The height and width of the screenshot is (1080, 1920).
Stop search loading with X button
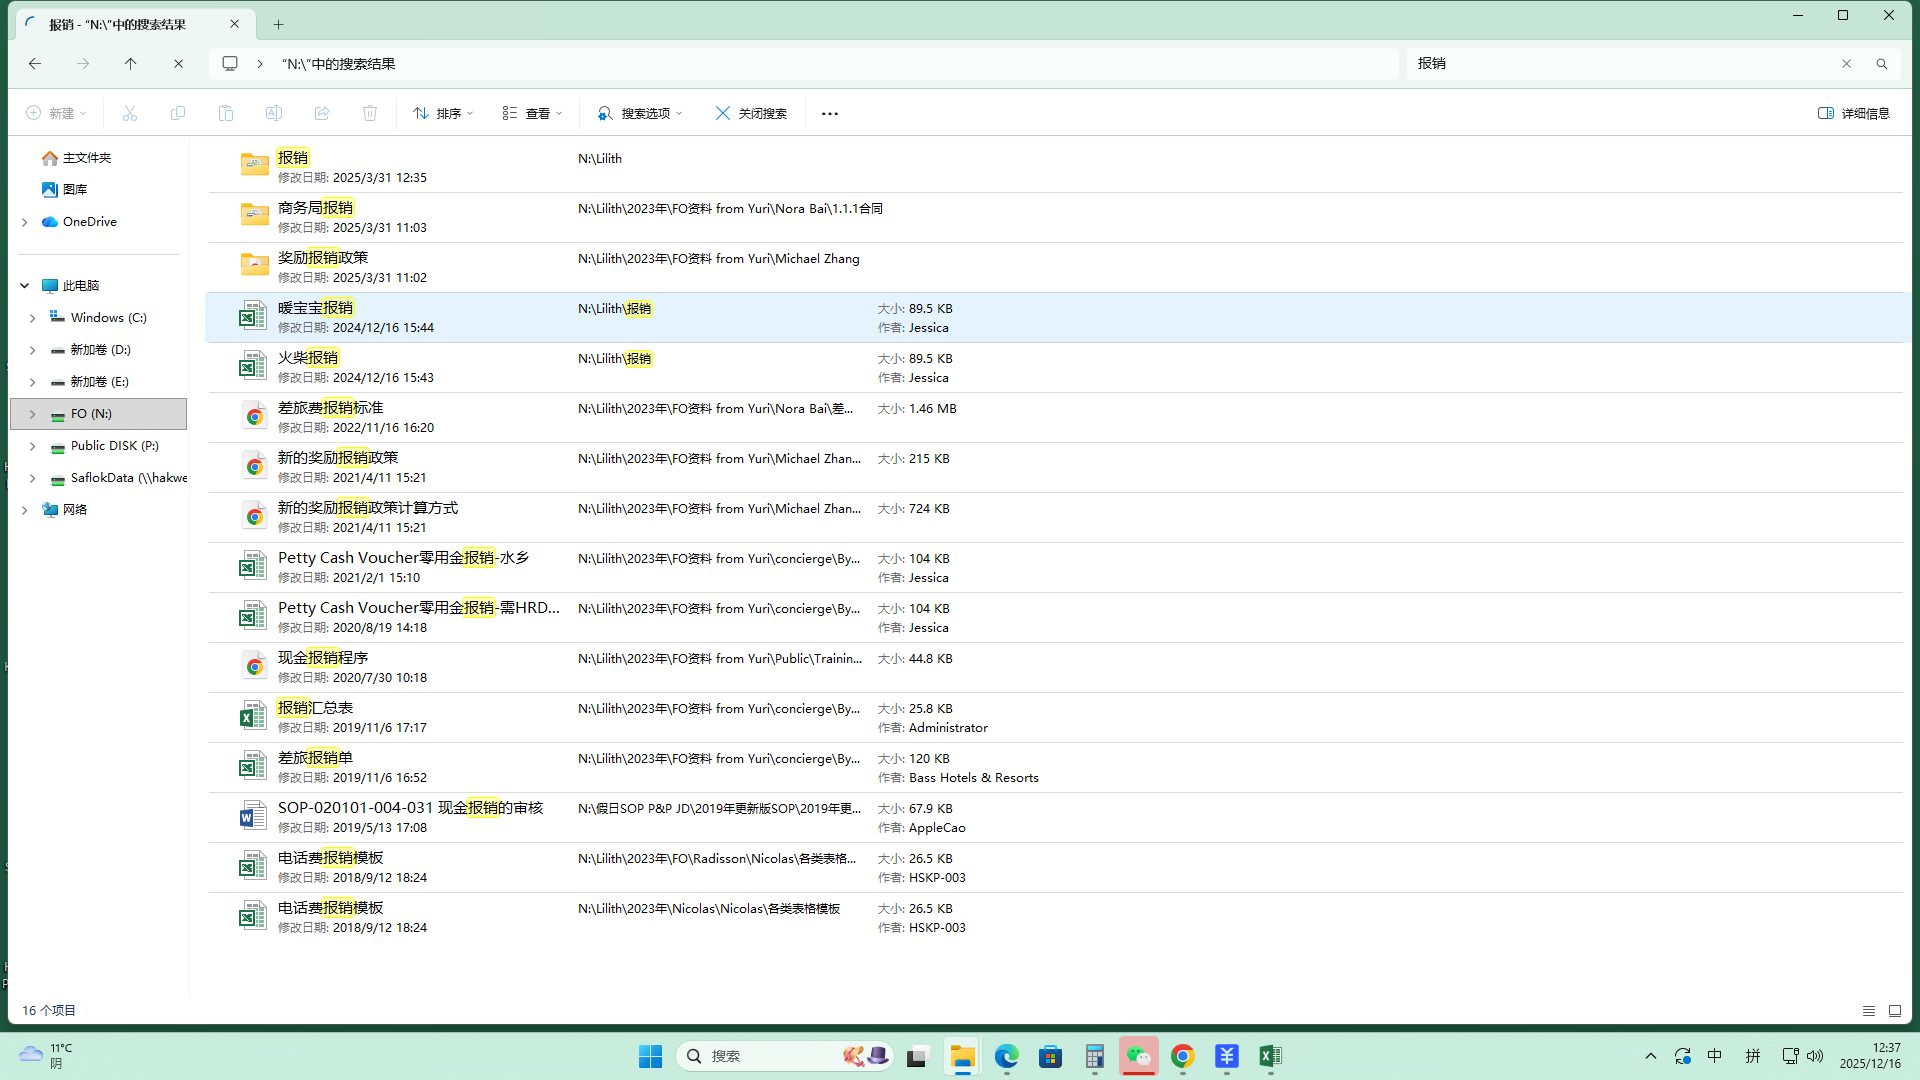click(x=178, y=64)
